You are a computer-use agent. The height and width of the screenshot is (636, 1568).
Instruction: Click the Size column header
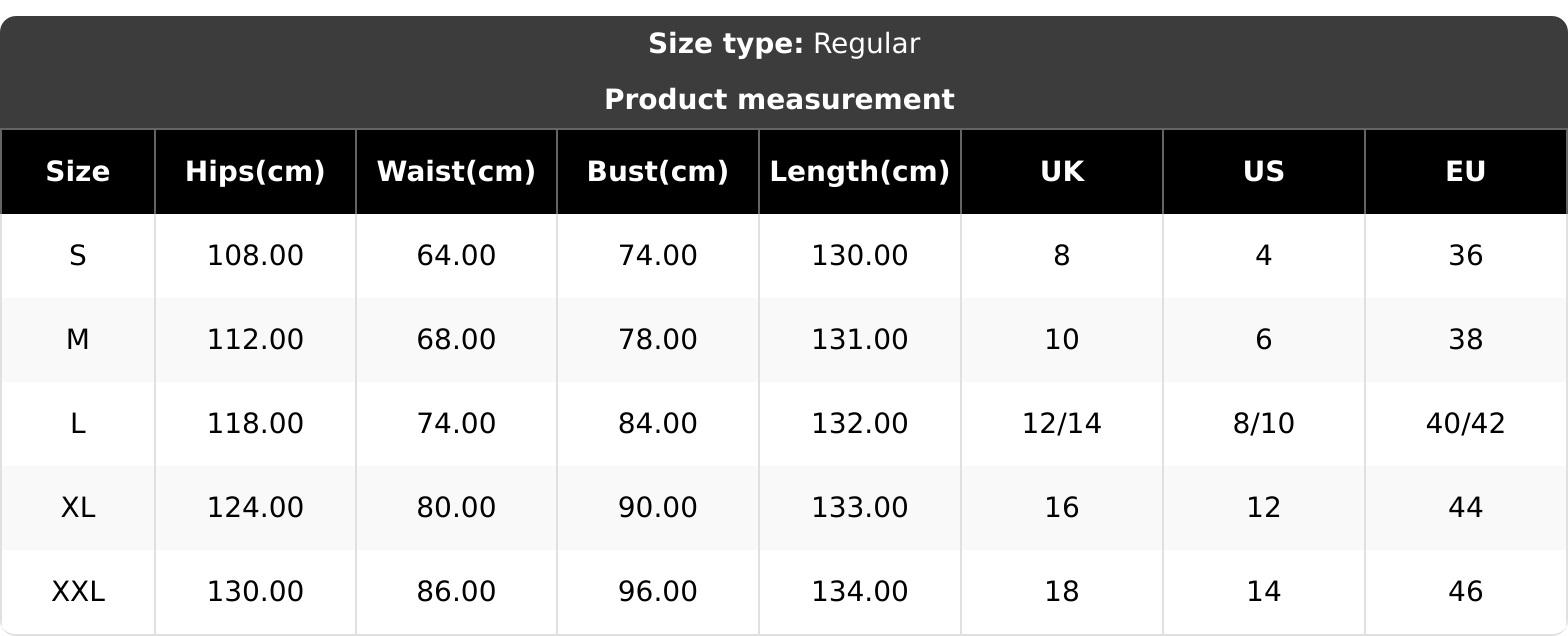[x=78, y=172]
